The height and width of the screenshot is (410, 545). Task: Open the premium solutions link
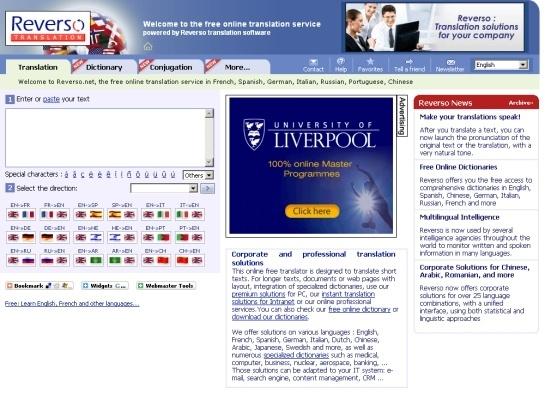258,294
